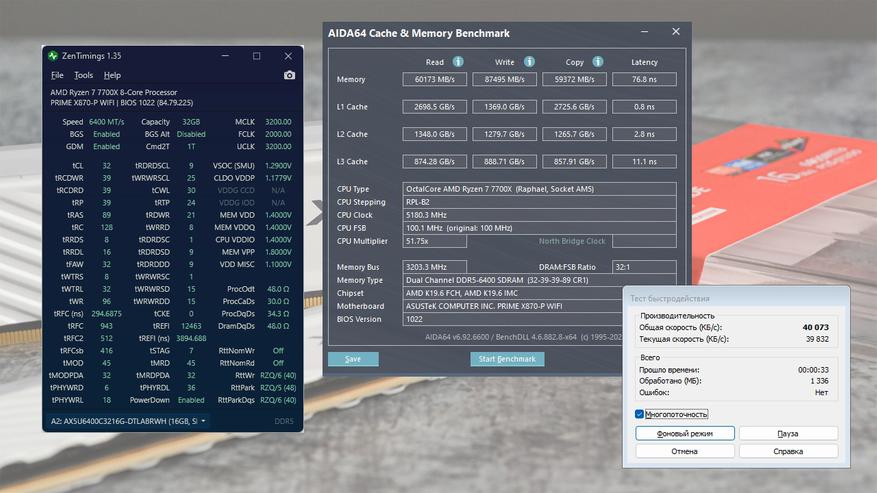Screen dimensions: 877x493
Task: Click the Отмена button
Action: 685,451
